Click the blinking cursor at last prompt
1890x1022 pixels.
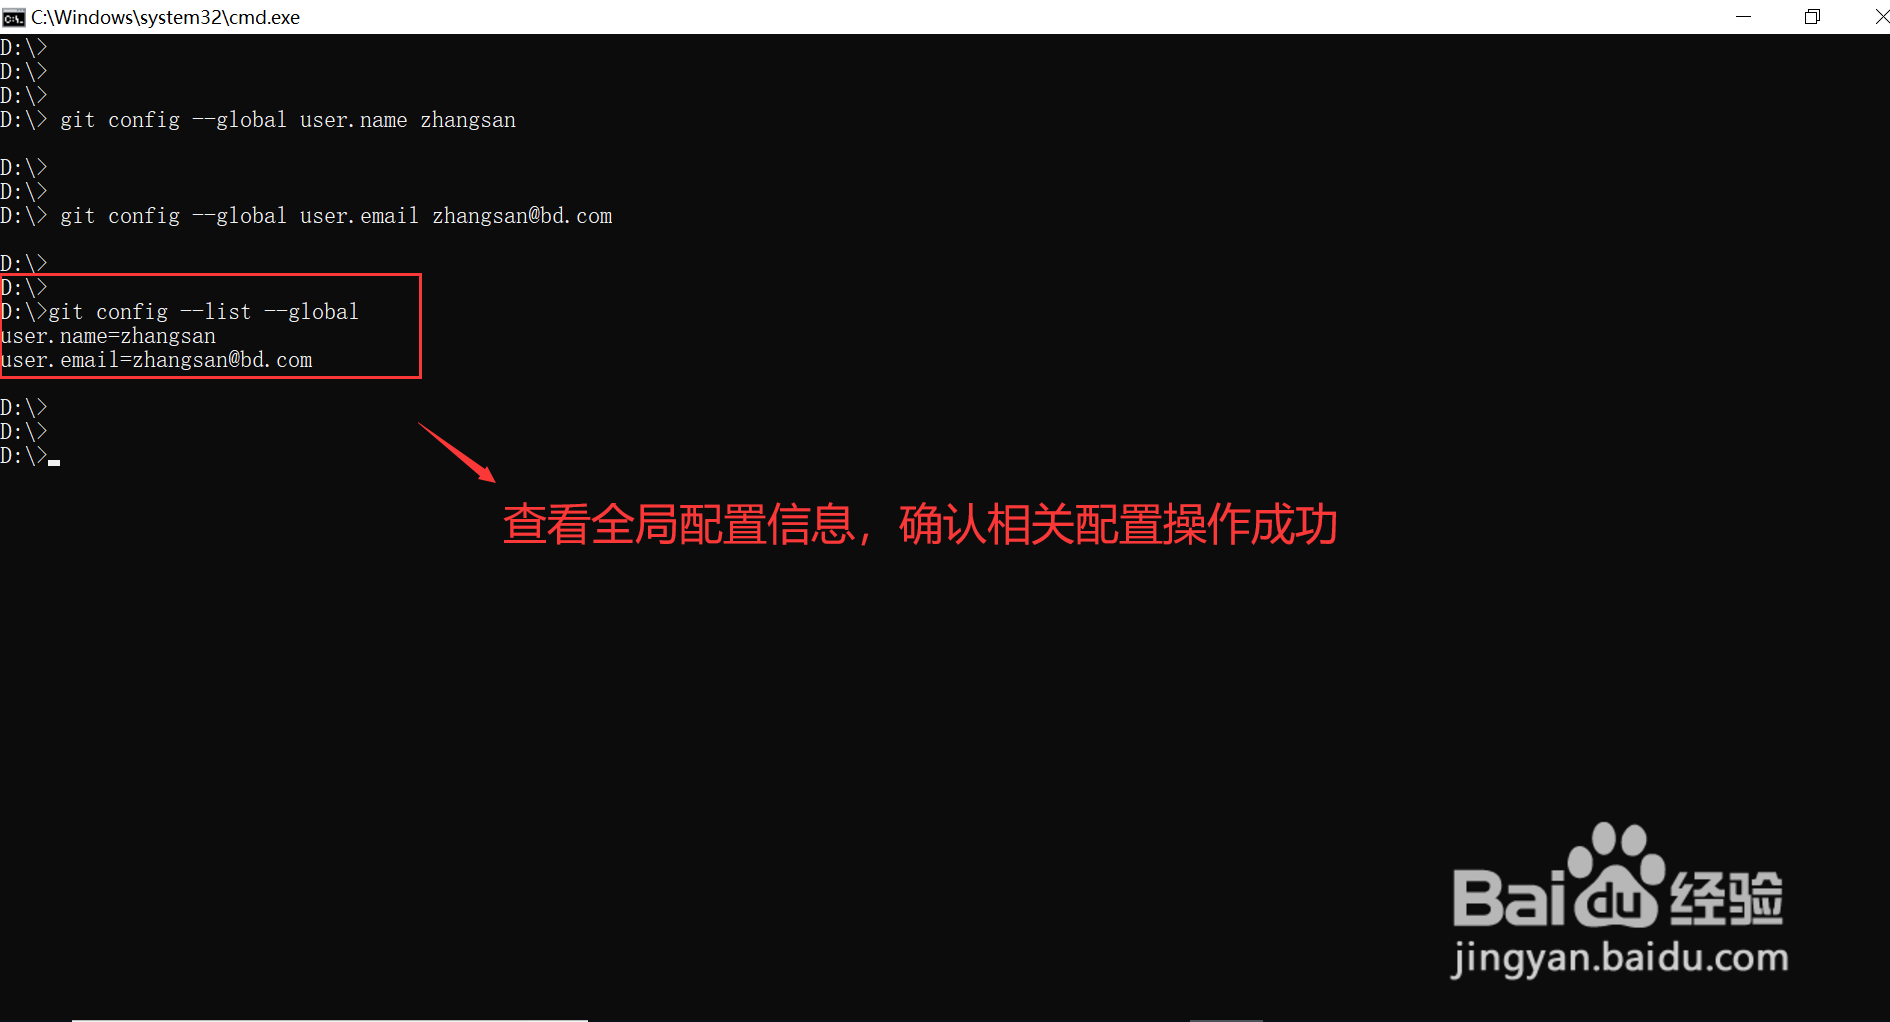tap(54, 462)
